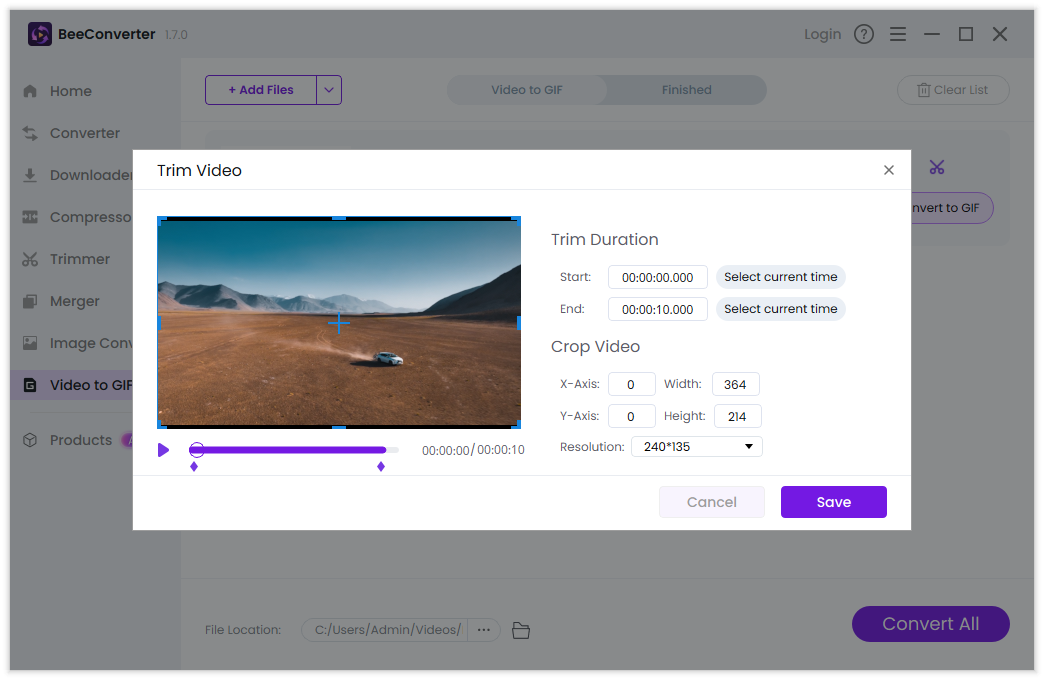The image size is (1044, 680).
Task: Click the Width input field
Action: pos(735,384)
